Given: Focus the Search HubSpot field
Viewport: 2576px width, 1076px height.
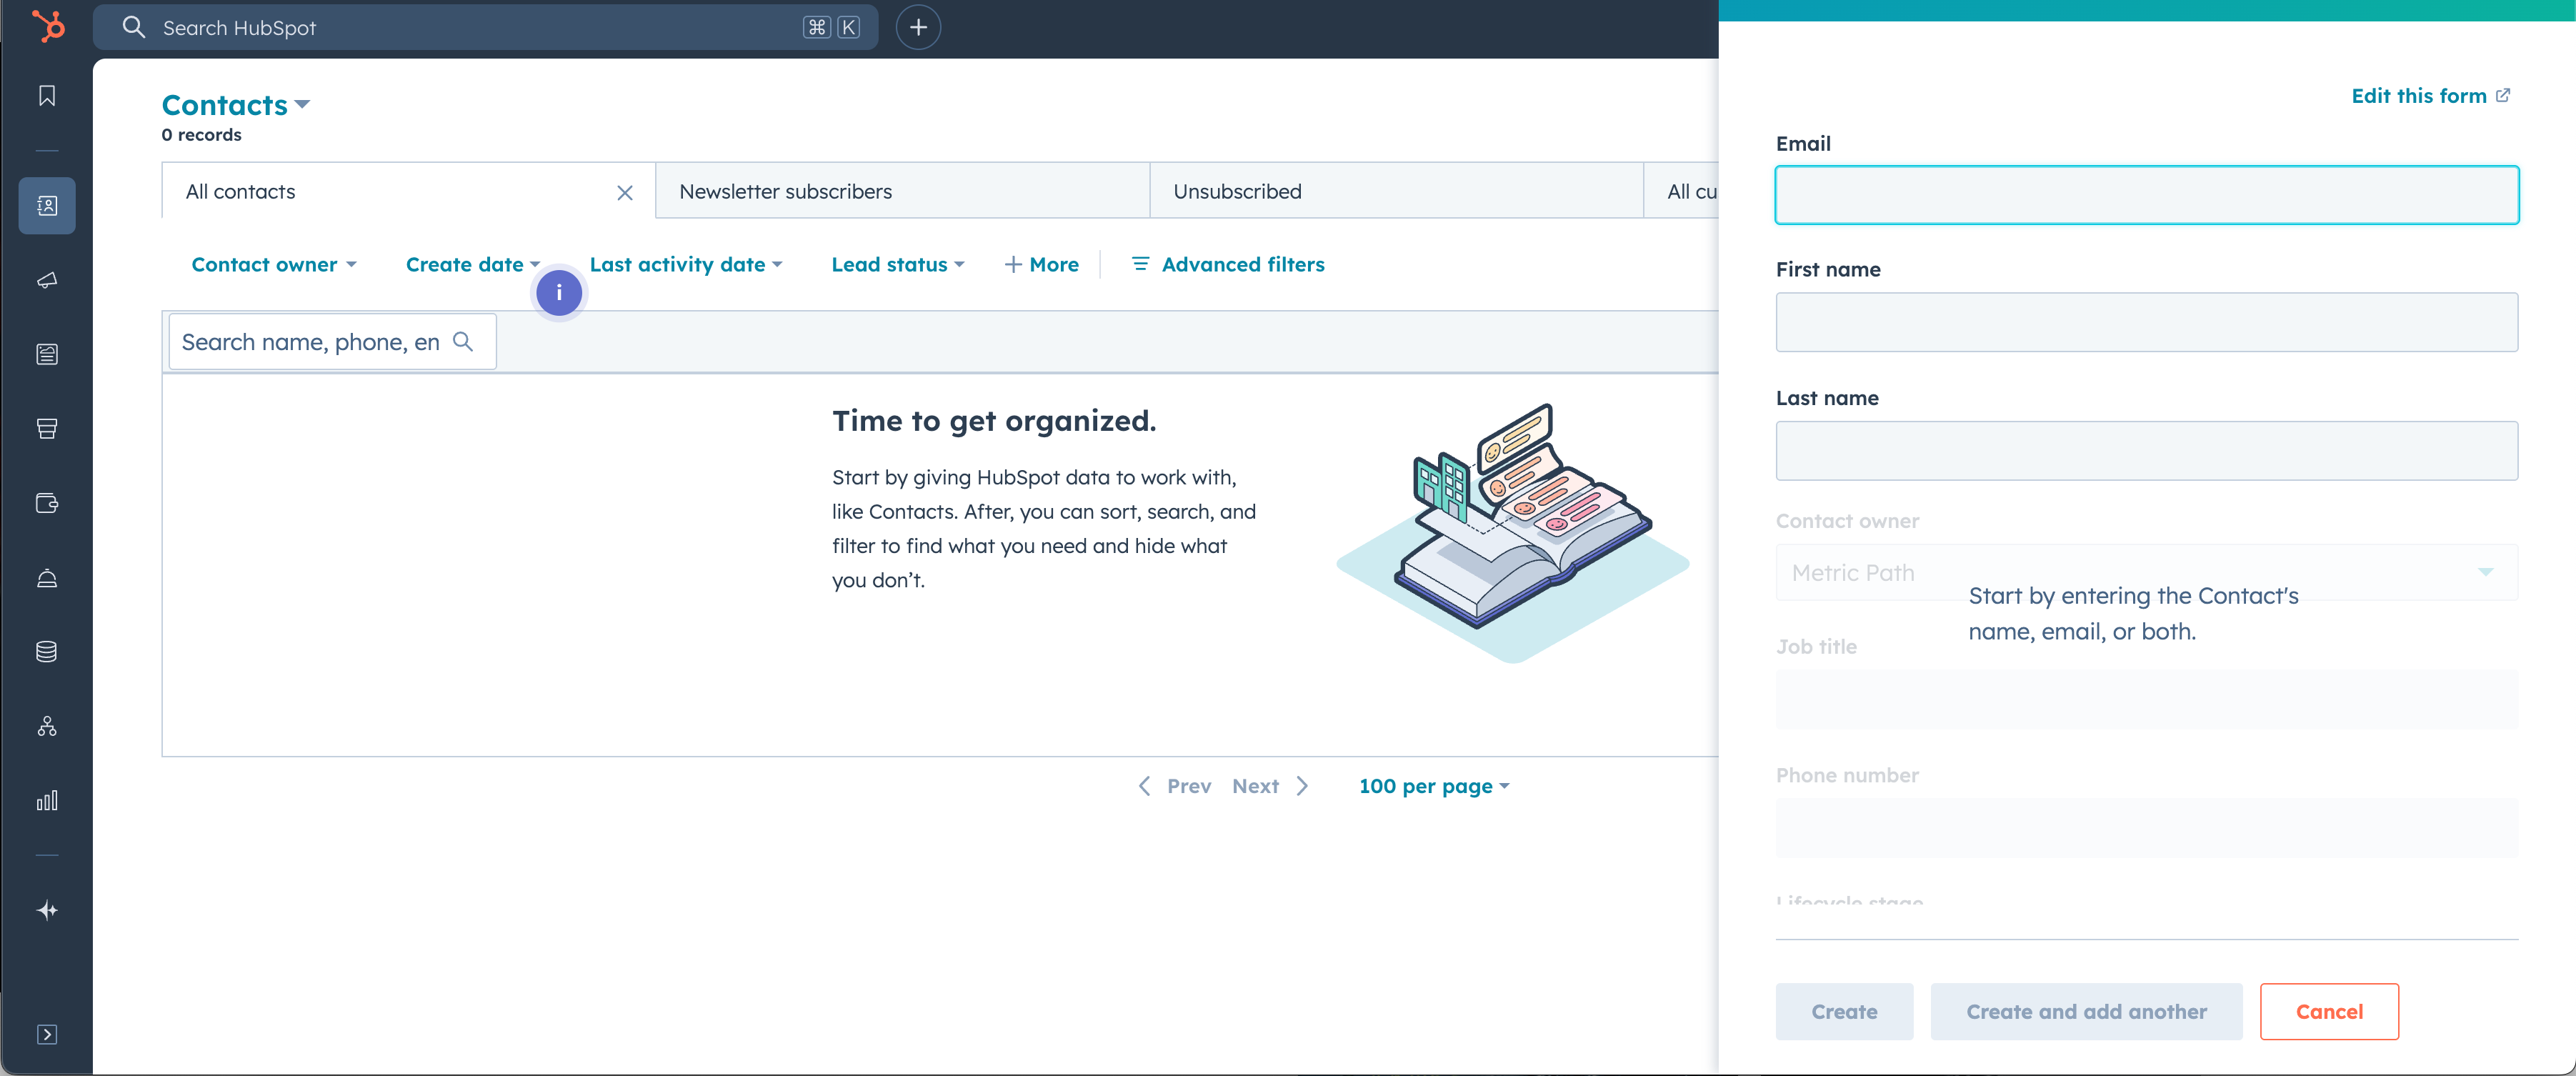Looking at the screenshot, I should pos(486,27).
